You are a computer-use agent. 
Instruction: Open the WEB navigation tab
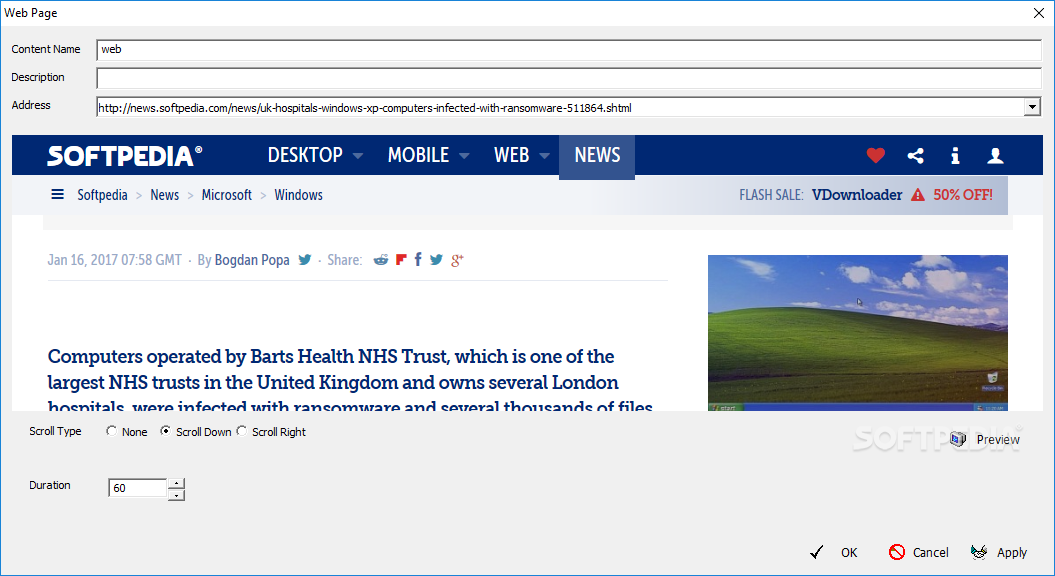point(511,155)
